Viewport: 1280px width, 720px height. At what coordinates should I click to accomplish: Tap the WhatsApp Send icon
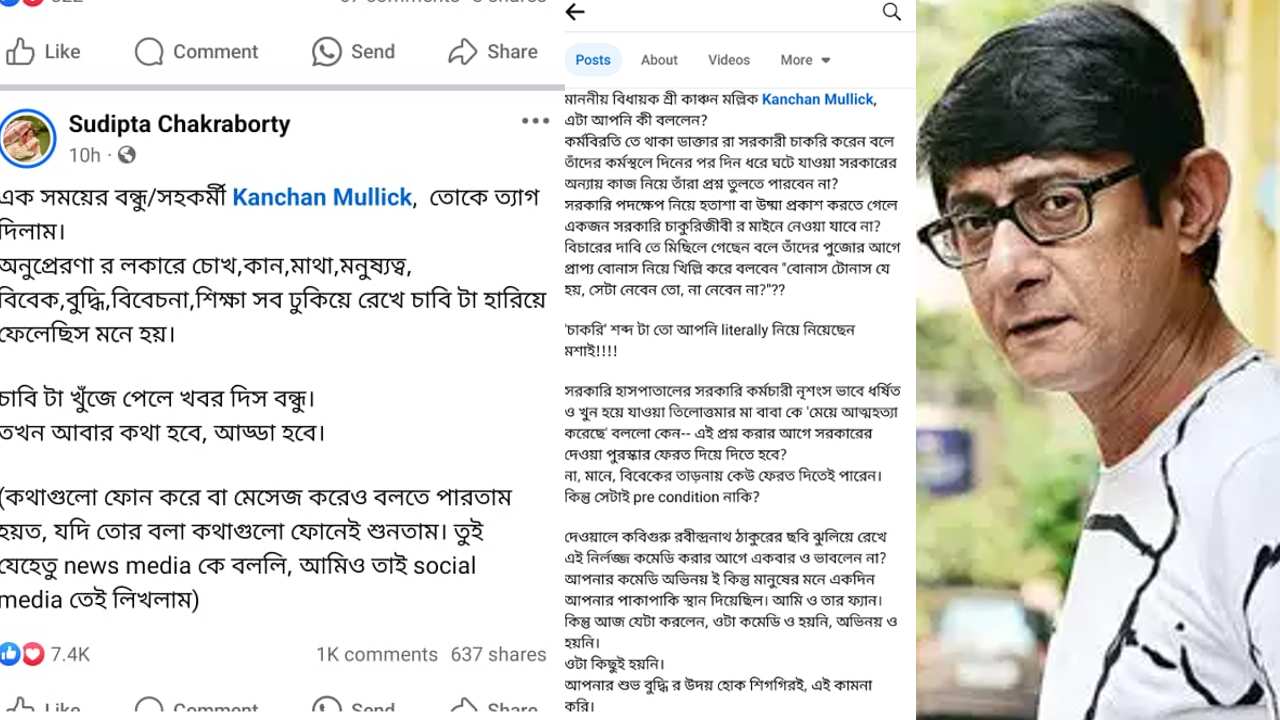[327, 52]
